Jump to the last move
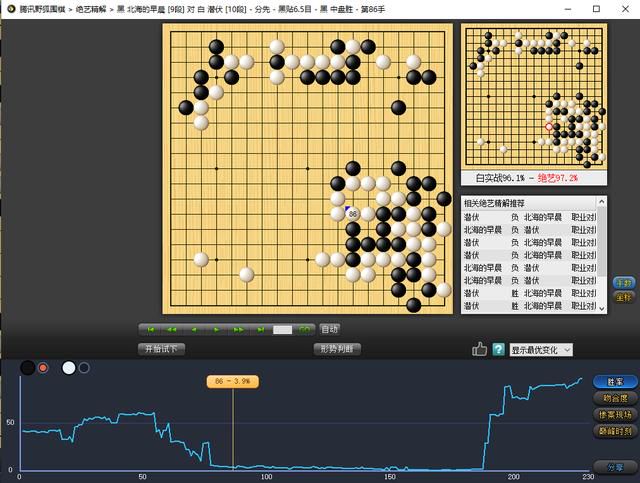Viewport: 640px width, 483px height. pos(260,329)
